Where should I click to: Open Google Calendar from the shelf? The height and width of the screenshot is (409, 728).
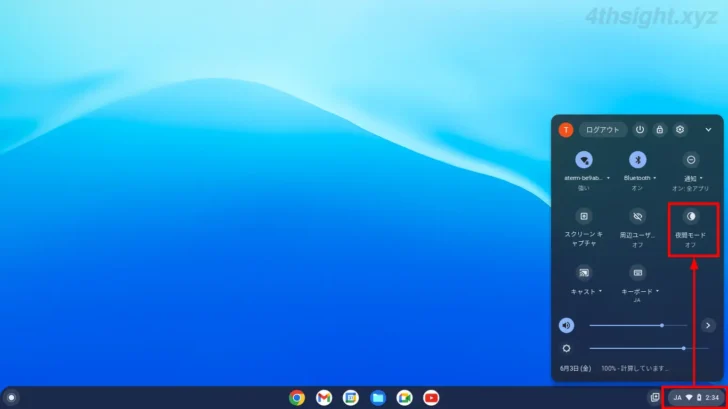(x=351, y=398)
